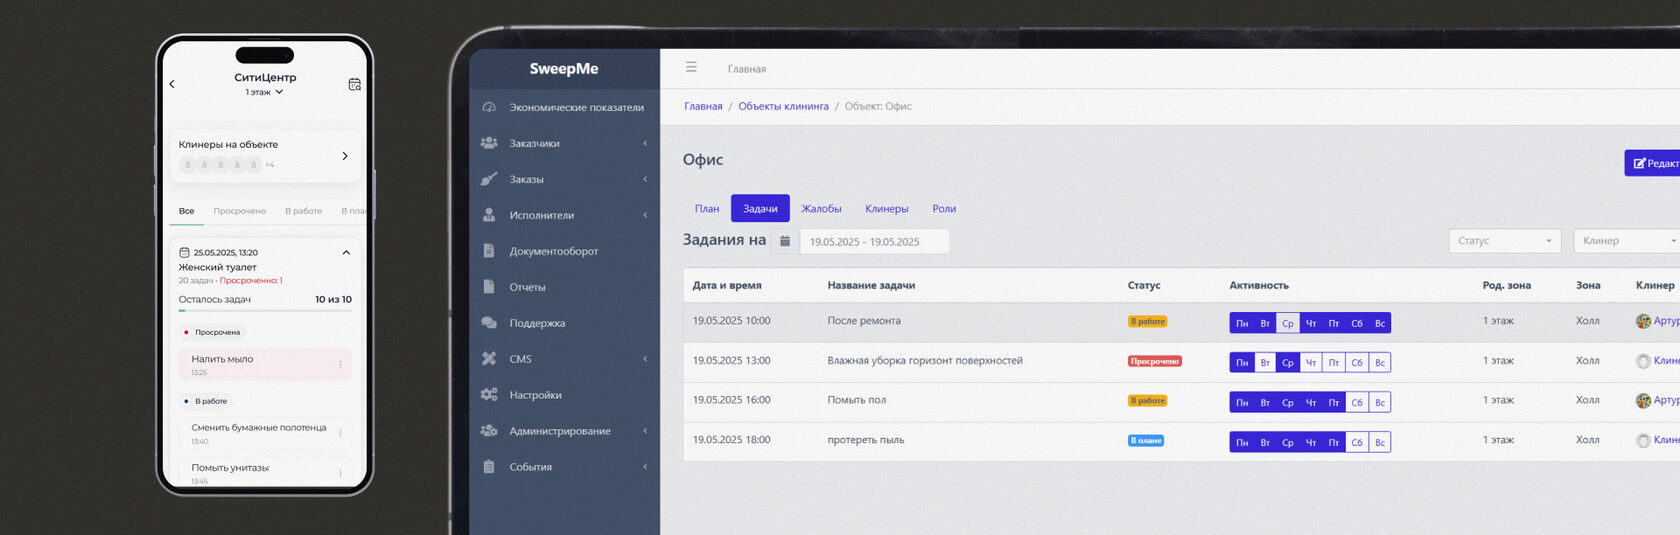
Task: Click the Редактировать edit button
Action: pos(1652,163)
